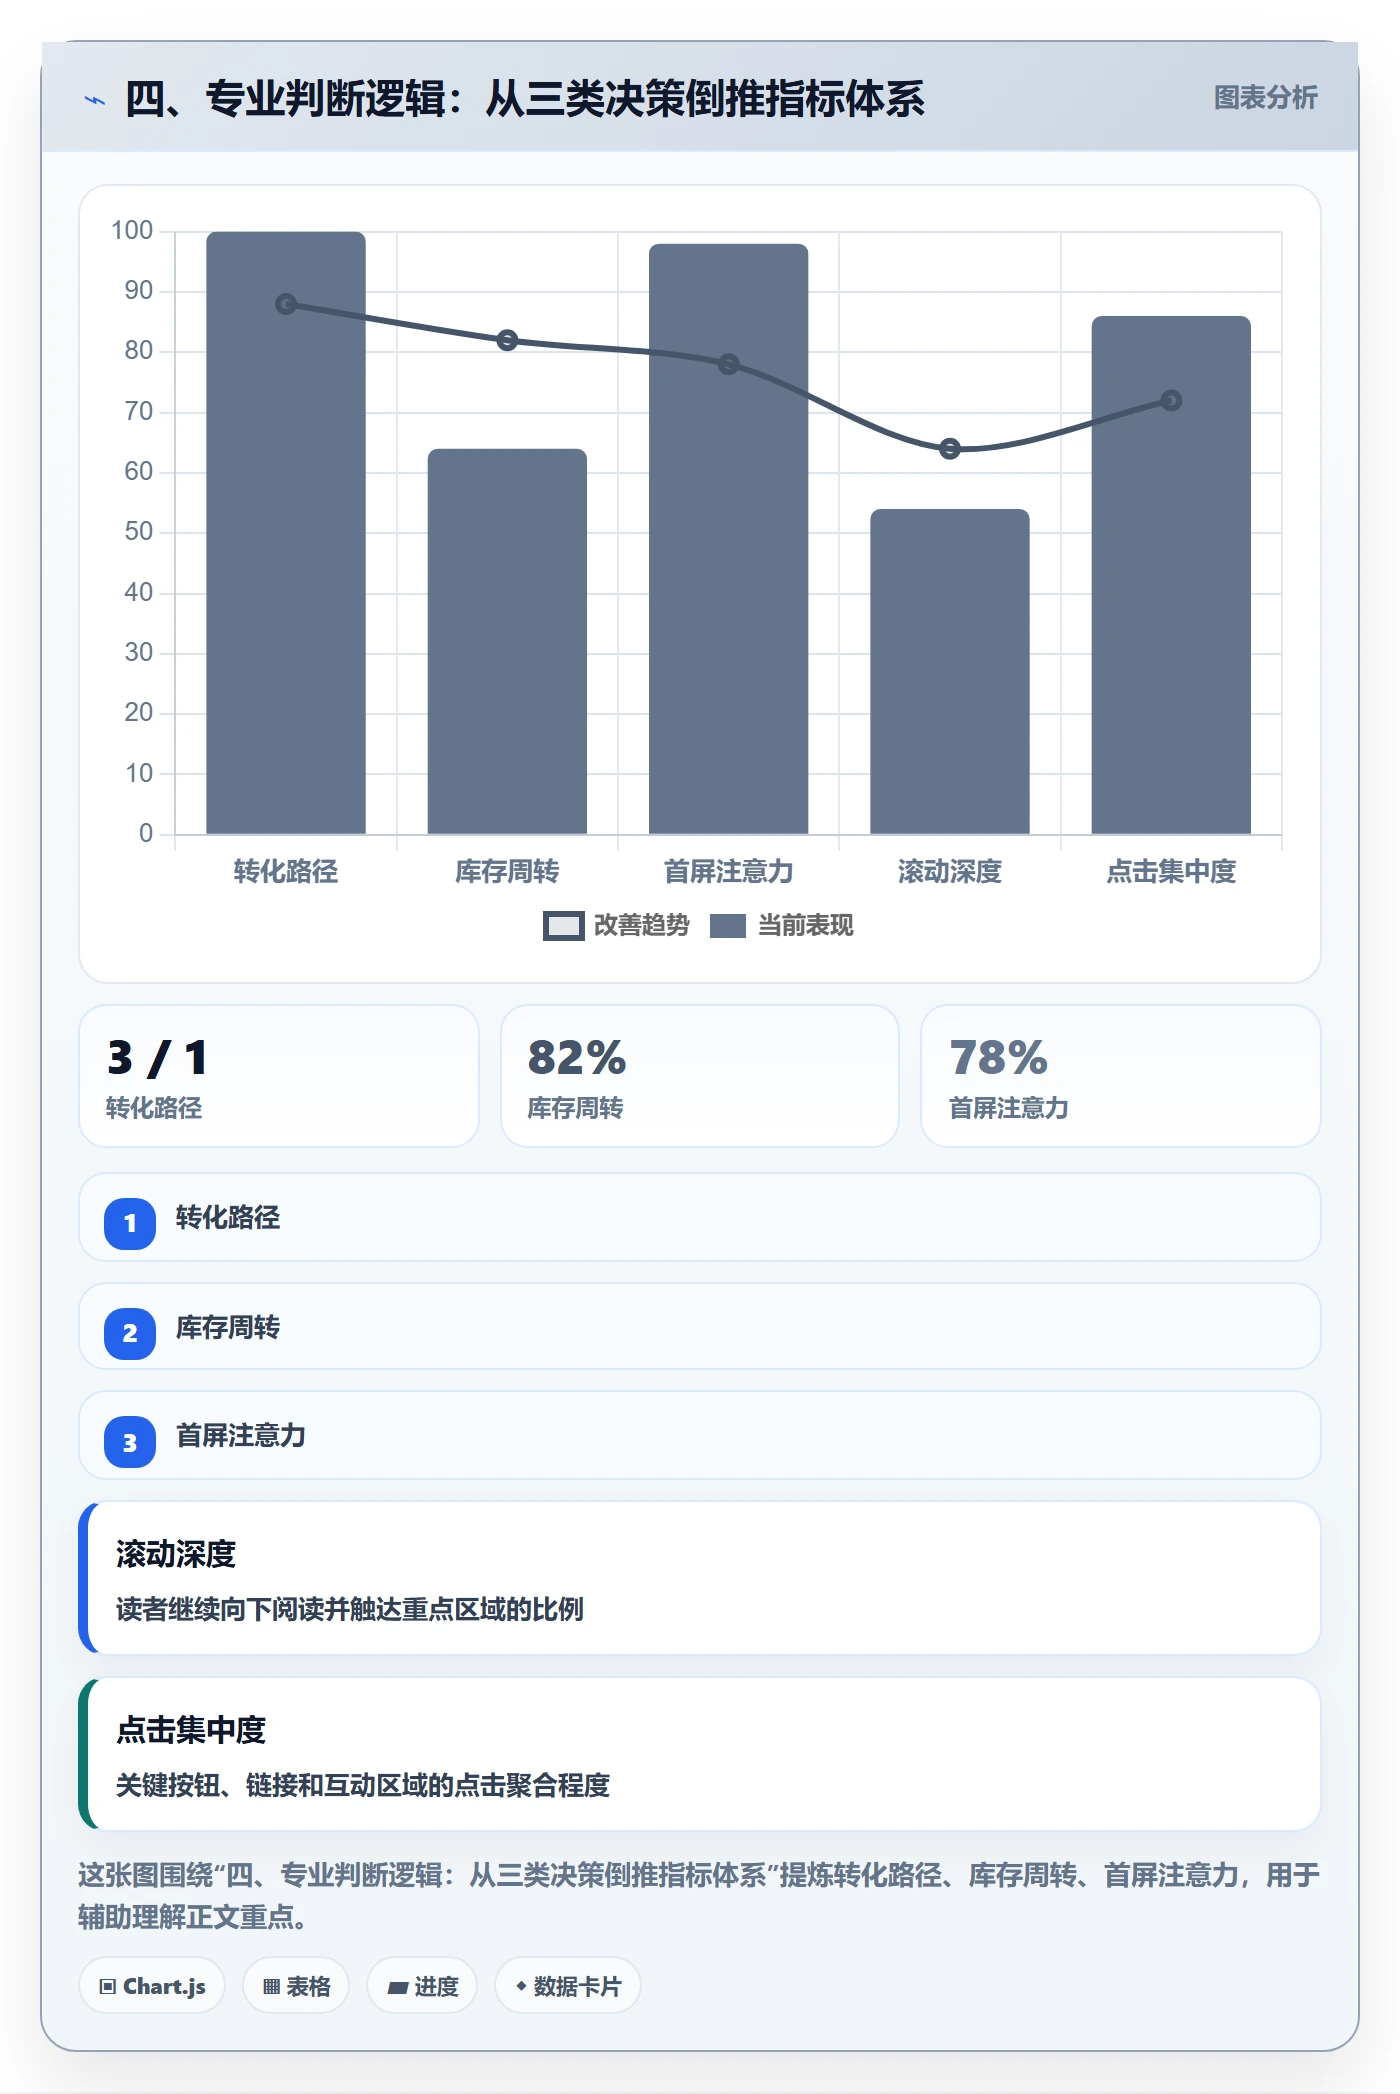Image resolution: width=1400 pixels, height=2094 pixels.
Task: Click the caption text starting 这张图围绕
Action: tap(699, 1895)
